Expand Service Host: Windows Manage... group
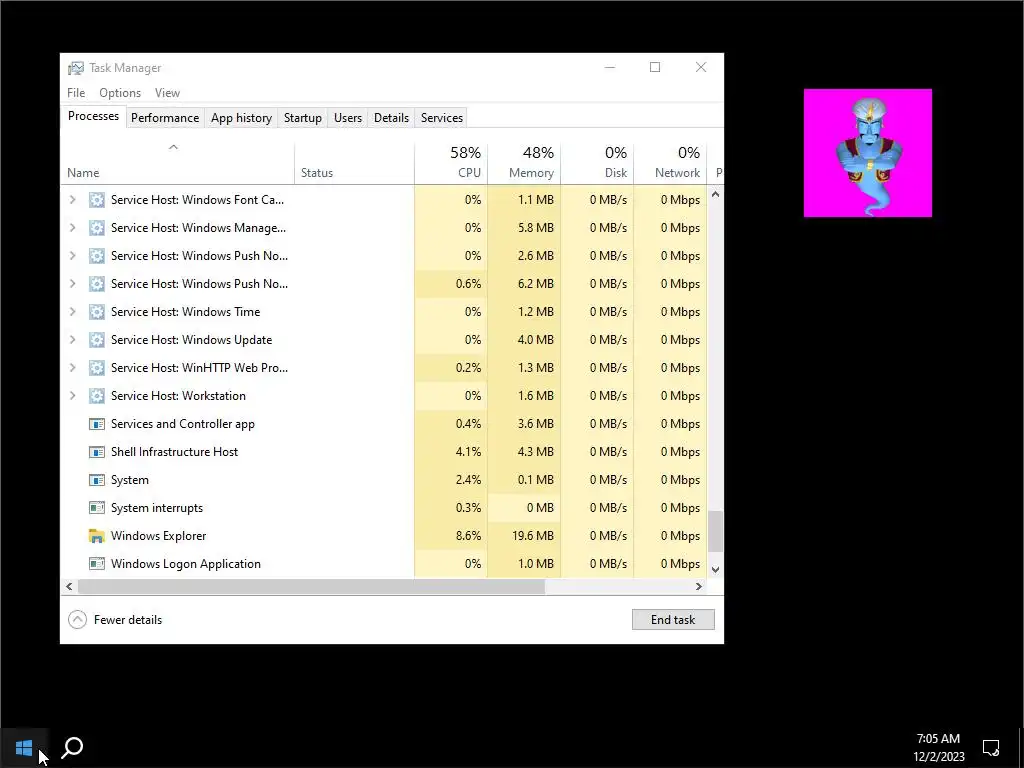This screenshot has height=768, width=1024. [x=72, y=228]
